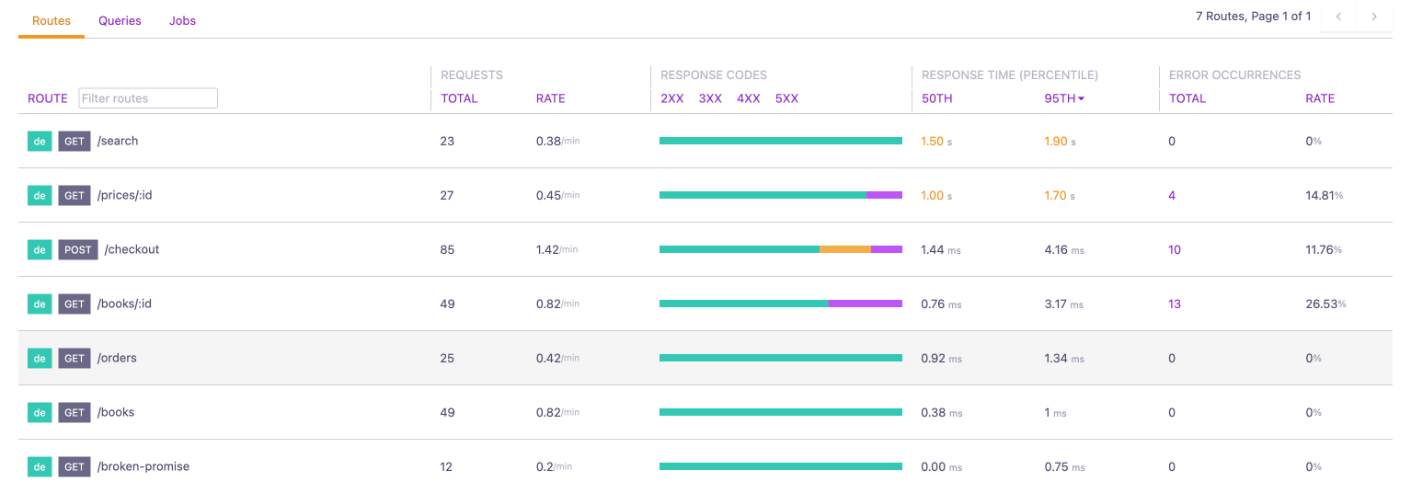Click the GET badge beside /orders

tap(74, 358)
